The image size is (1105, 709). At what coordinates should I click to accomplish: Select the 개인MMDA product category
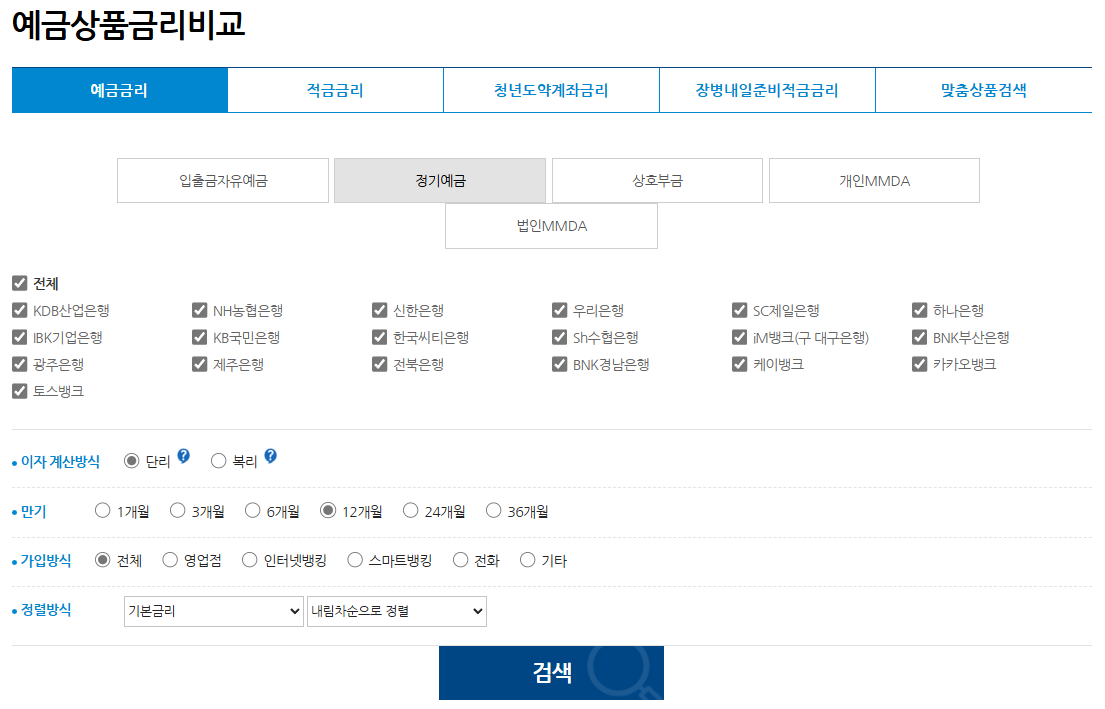pyautogui.click(x=874, y=180)
